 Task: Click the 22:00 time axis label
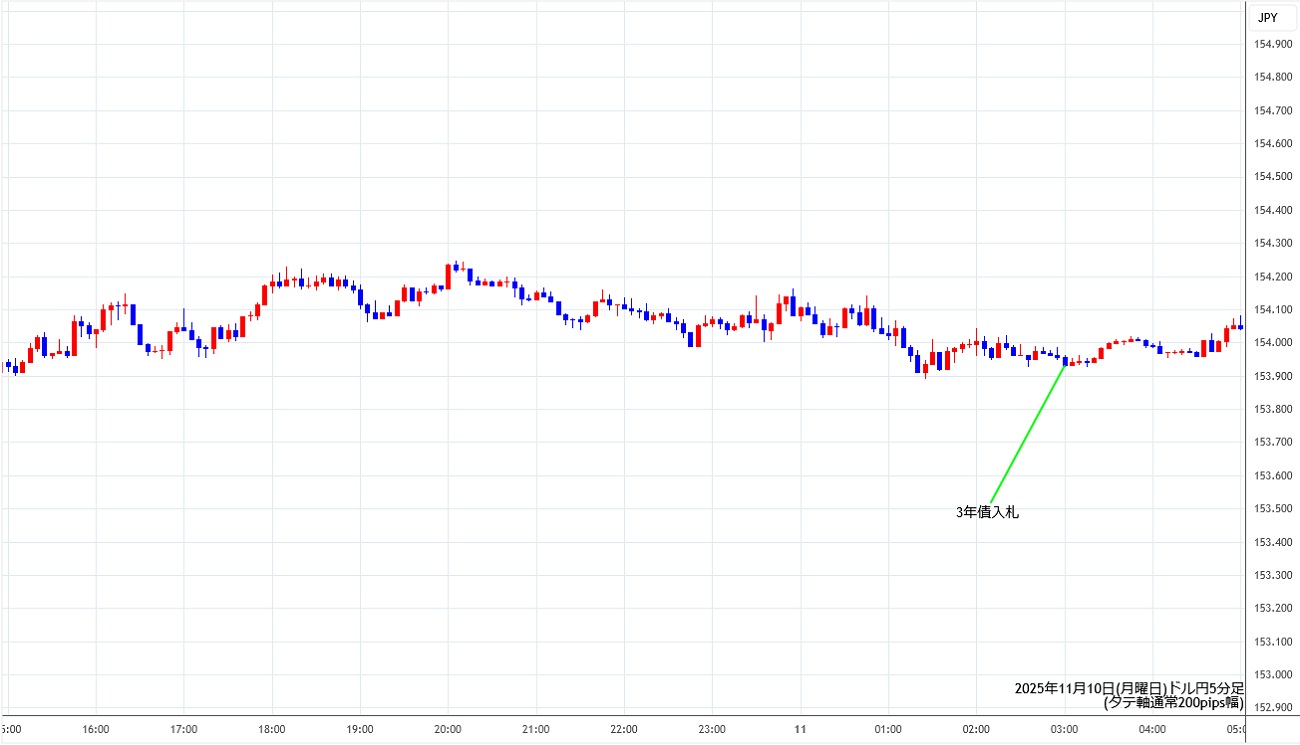624,729
